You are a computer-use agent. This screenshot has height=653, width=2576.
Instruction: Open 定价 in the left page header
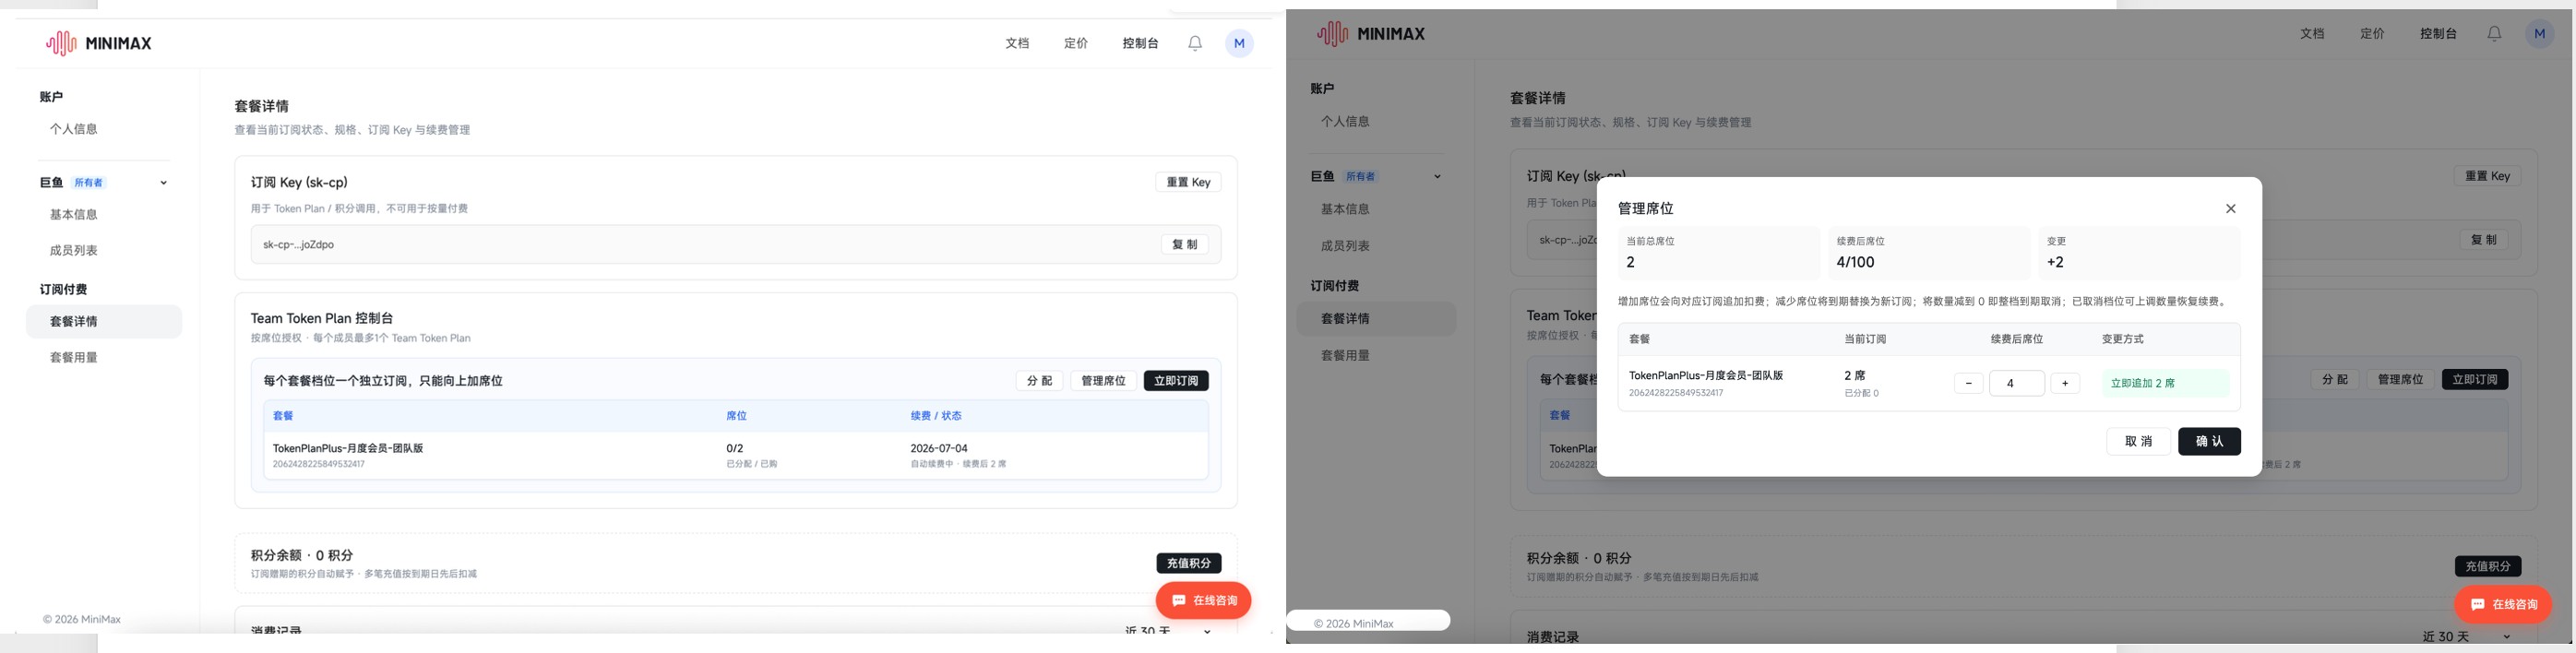click(1076, 43)
